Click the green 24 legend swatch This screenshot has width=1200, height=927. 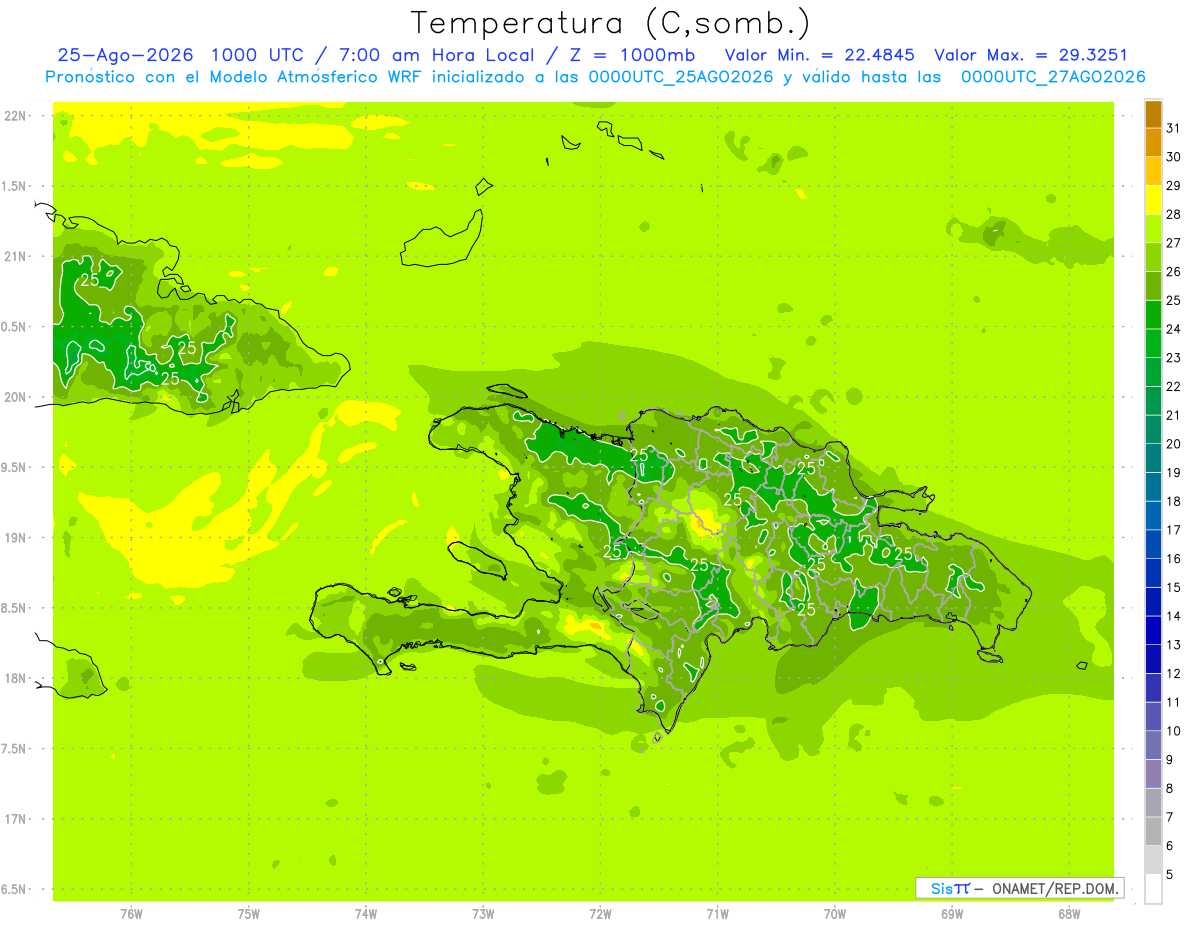tap(1153, 315)
